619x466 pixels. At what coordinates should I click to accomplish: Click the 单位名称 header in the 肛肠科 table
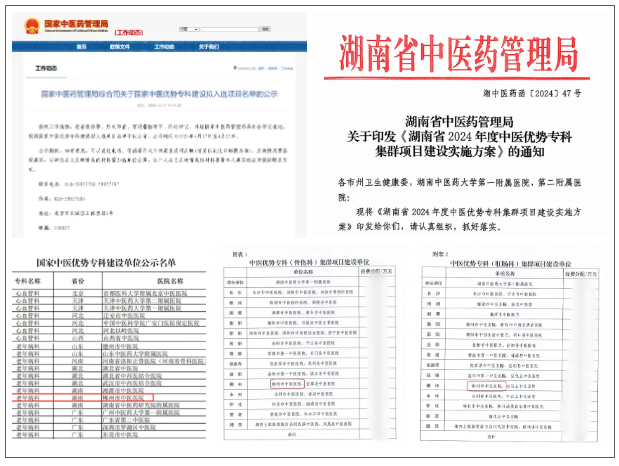click(505, 273)
